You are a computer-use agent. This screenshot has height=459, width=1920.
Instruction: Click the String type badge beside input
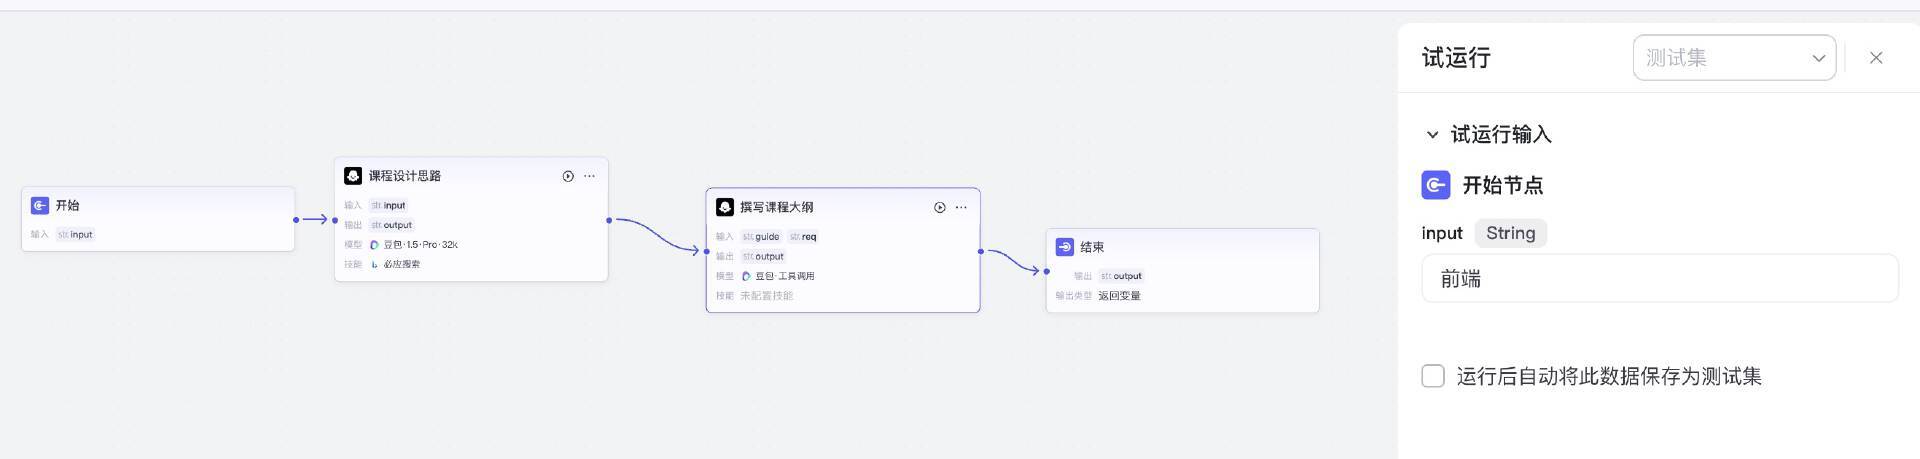[1510, 233]
